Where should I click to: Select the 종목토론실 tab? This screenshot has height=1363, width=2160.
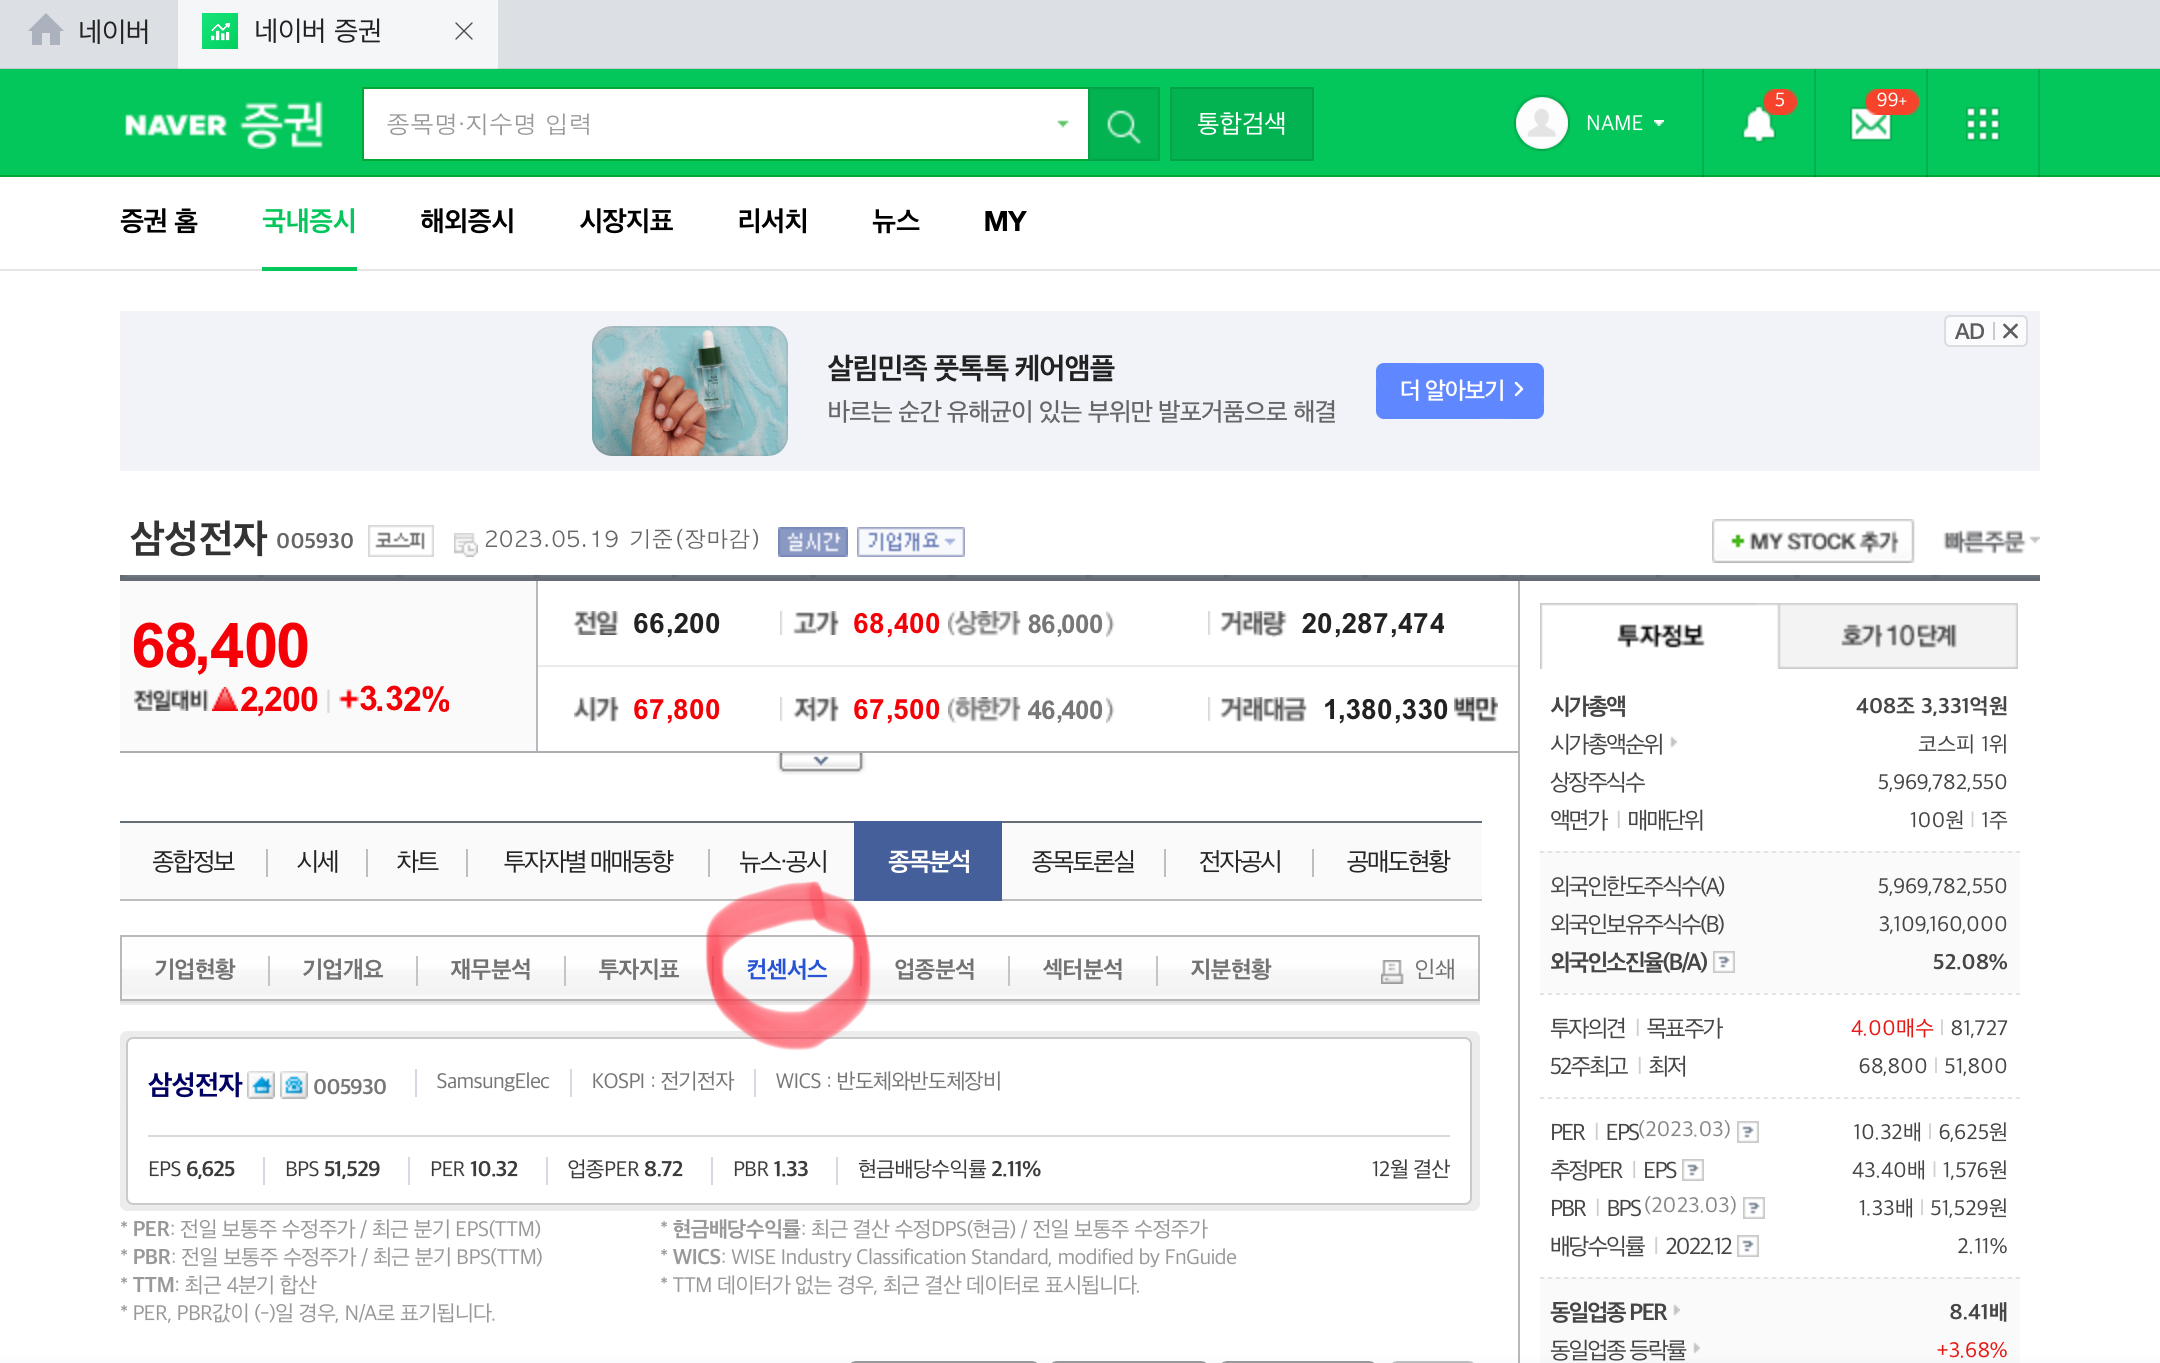1083,862
